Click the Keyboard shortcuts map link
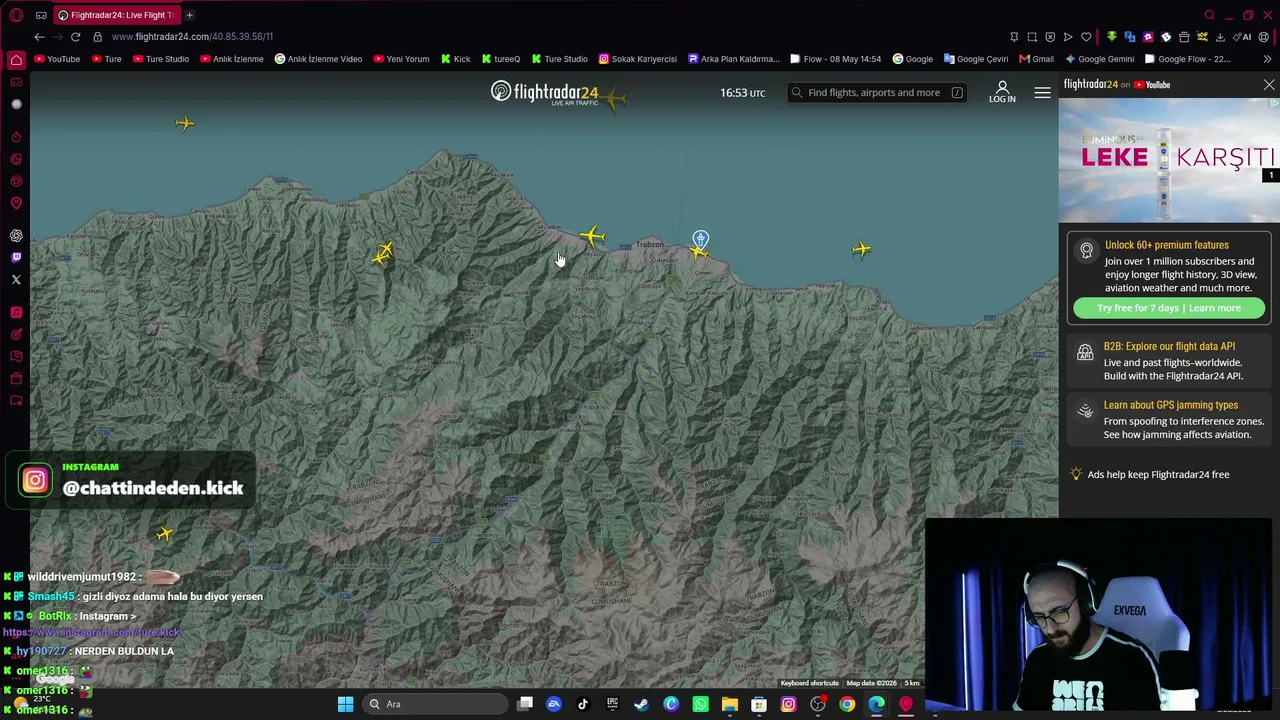The width and height of the screenshot is (1280, 720). coord(810,683)
